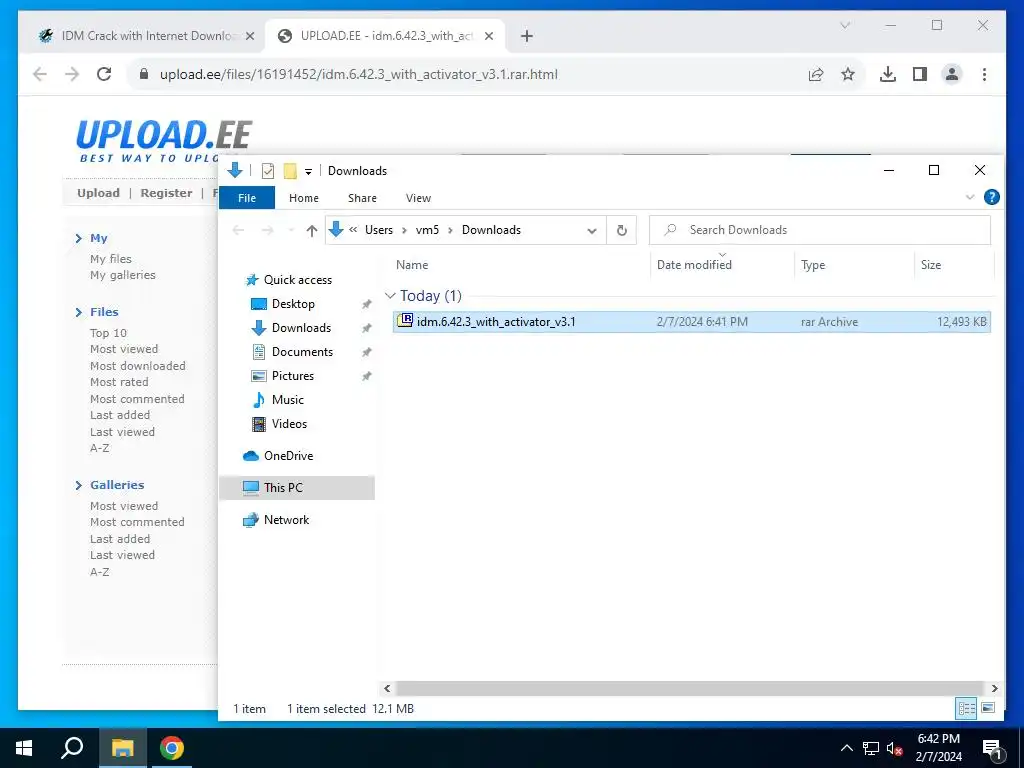
Task: Click the Properties quick access toolbar icon
Action: (x=268, y=171)
